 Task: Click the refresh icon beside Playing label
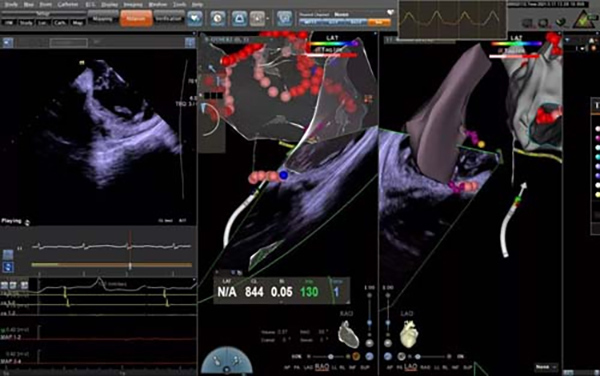point(27,222)
